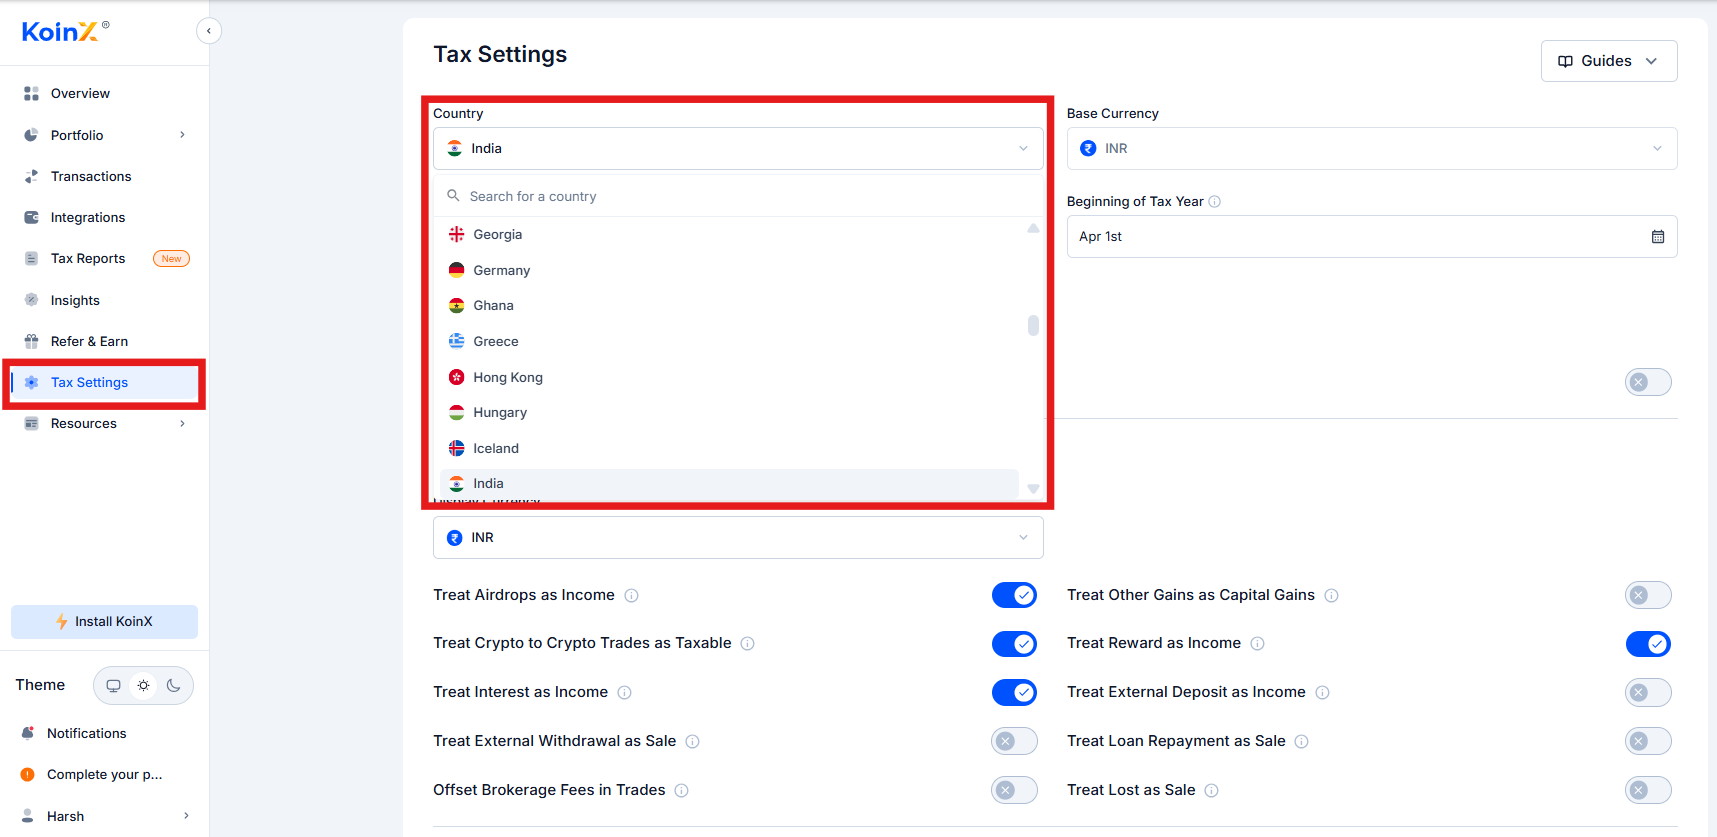Image resolution: width=1717 pixels, height=837 pixels.
Task: Disable Treat Airdrops as Income toggle
Action: click(x=1014, y=595)
